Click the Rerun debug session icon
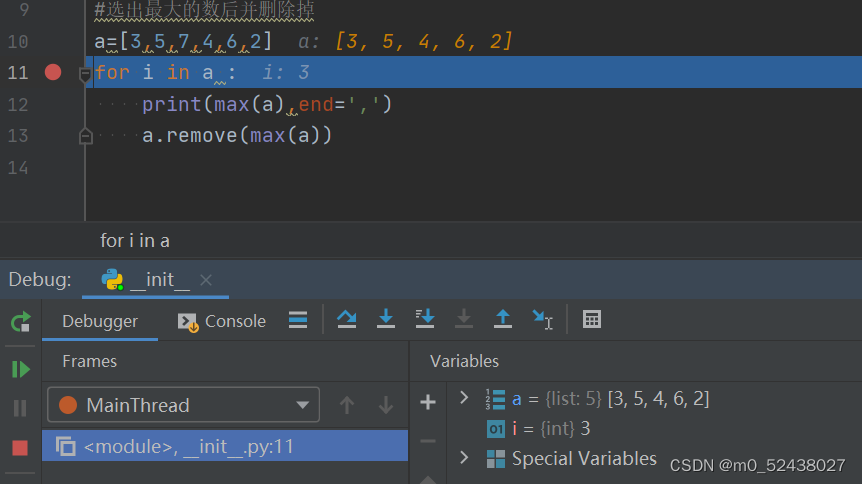862x484 pixels. (x=20, y=322)
